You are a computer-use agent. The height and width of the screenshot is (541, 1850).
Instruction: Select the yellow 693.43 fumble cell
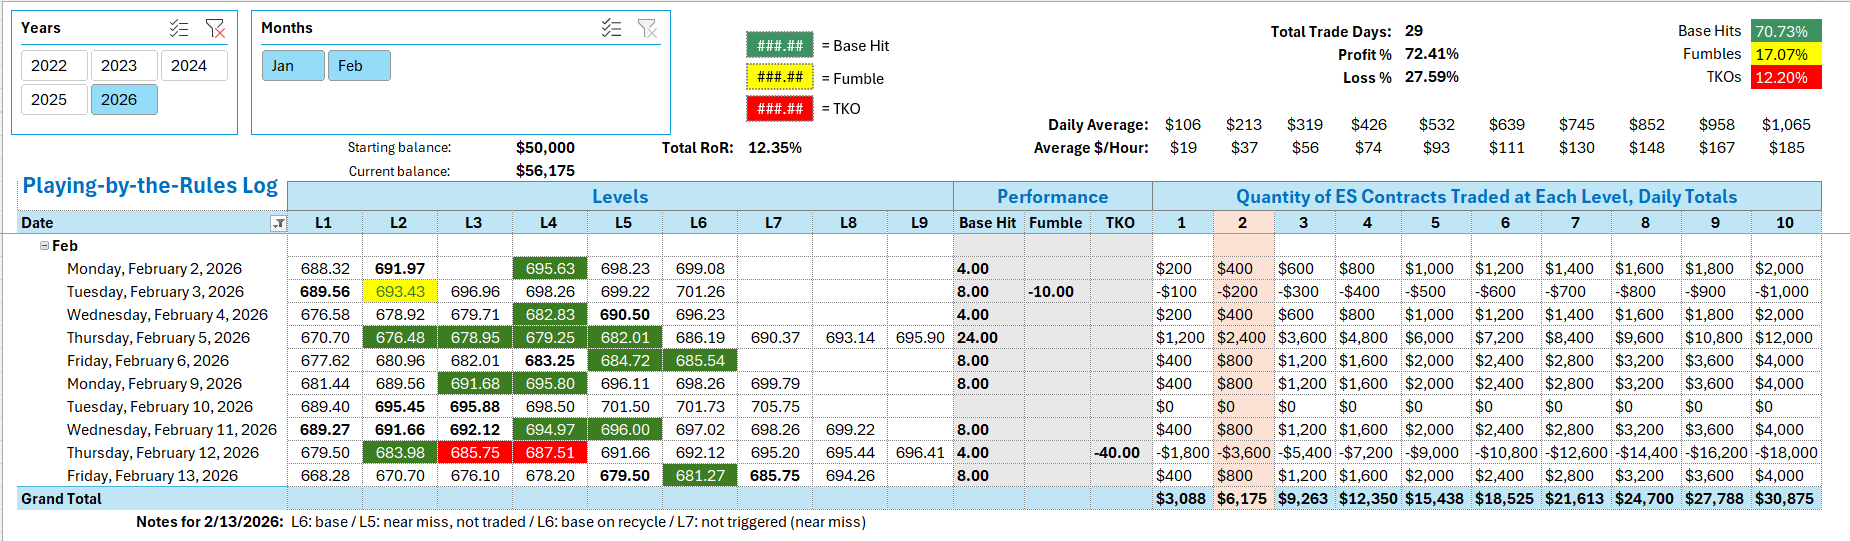point(400,292)
